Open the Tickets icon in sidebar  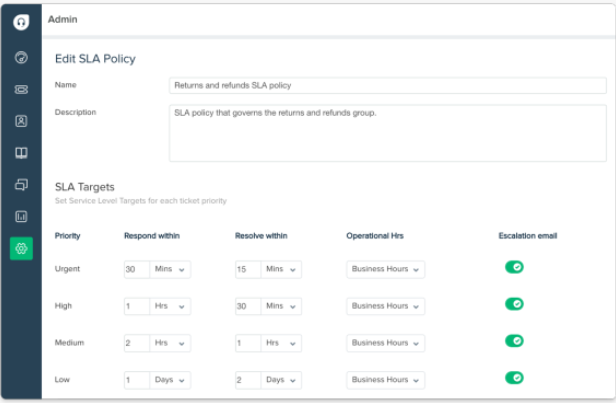click(21, 89)
